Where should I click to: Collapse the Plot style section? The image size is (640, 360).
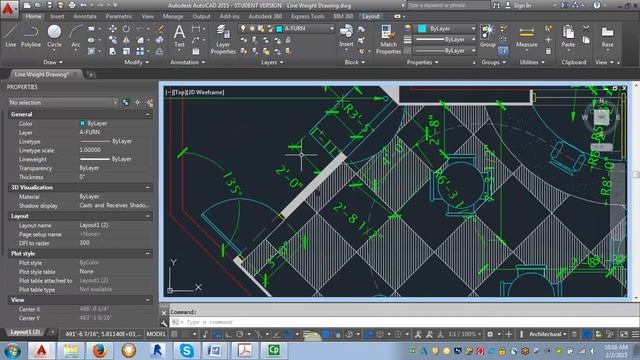(x=148, y=253)
